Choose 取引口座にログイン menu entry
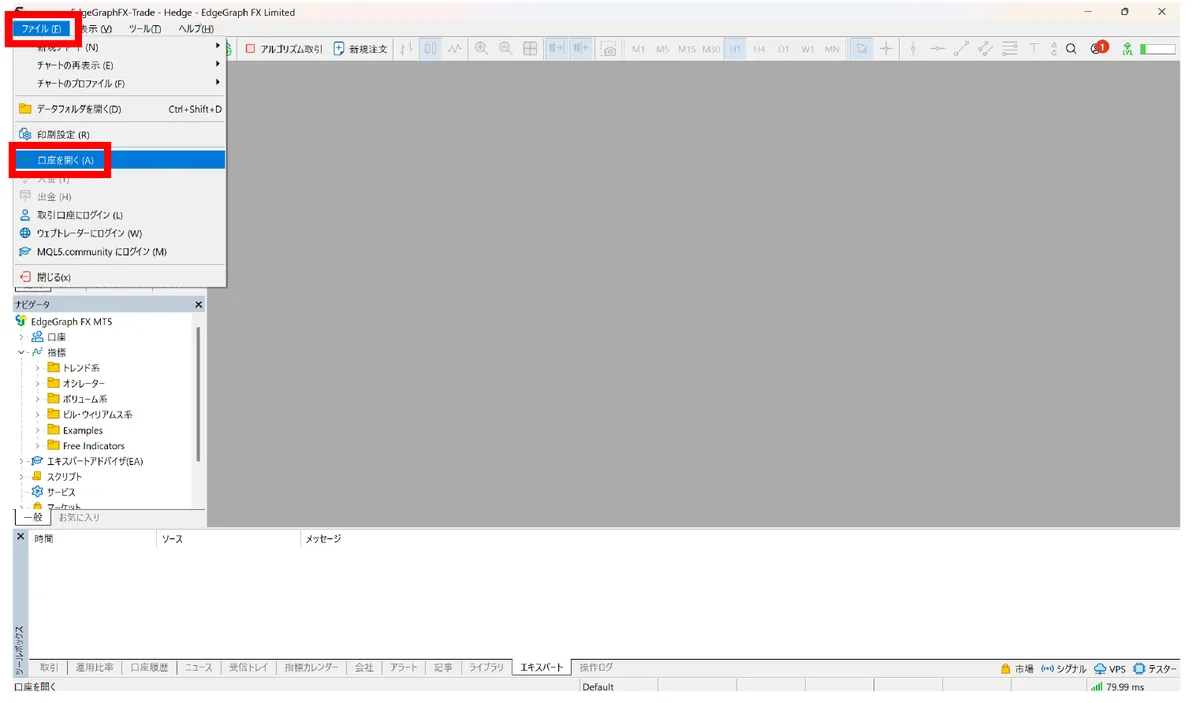This screenshot has height=703, width=1200. point(119,215)
